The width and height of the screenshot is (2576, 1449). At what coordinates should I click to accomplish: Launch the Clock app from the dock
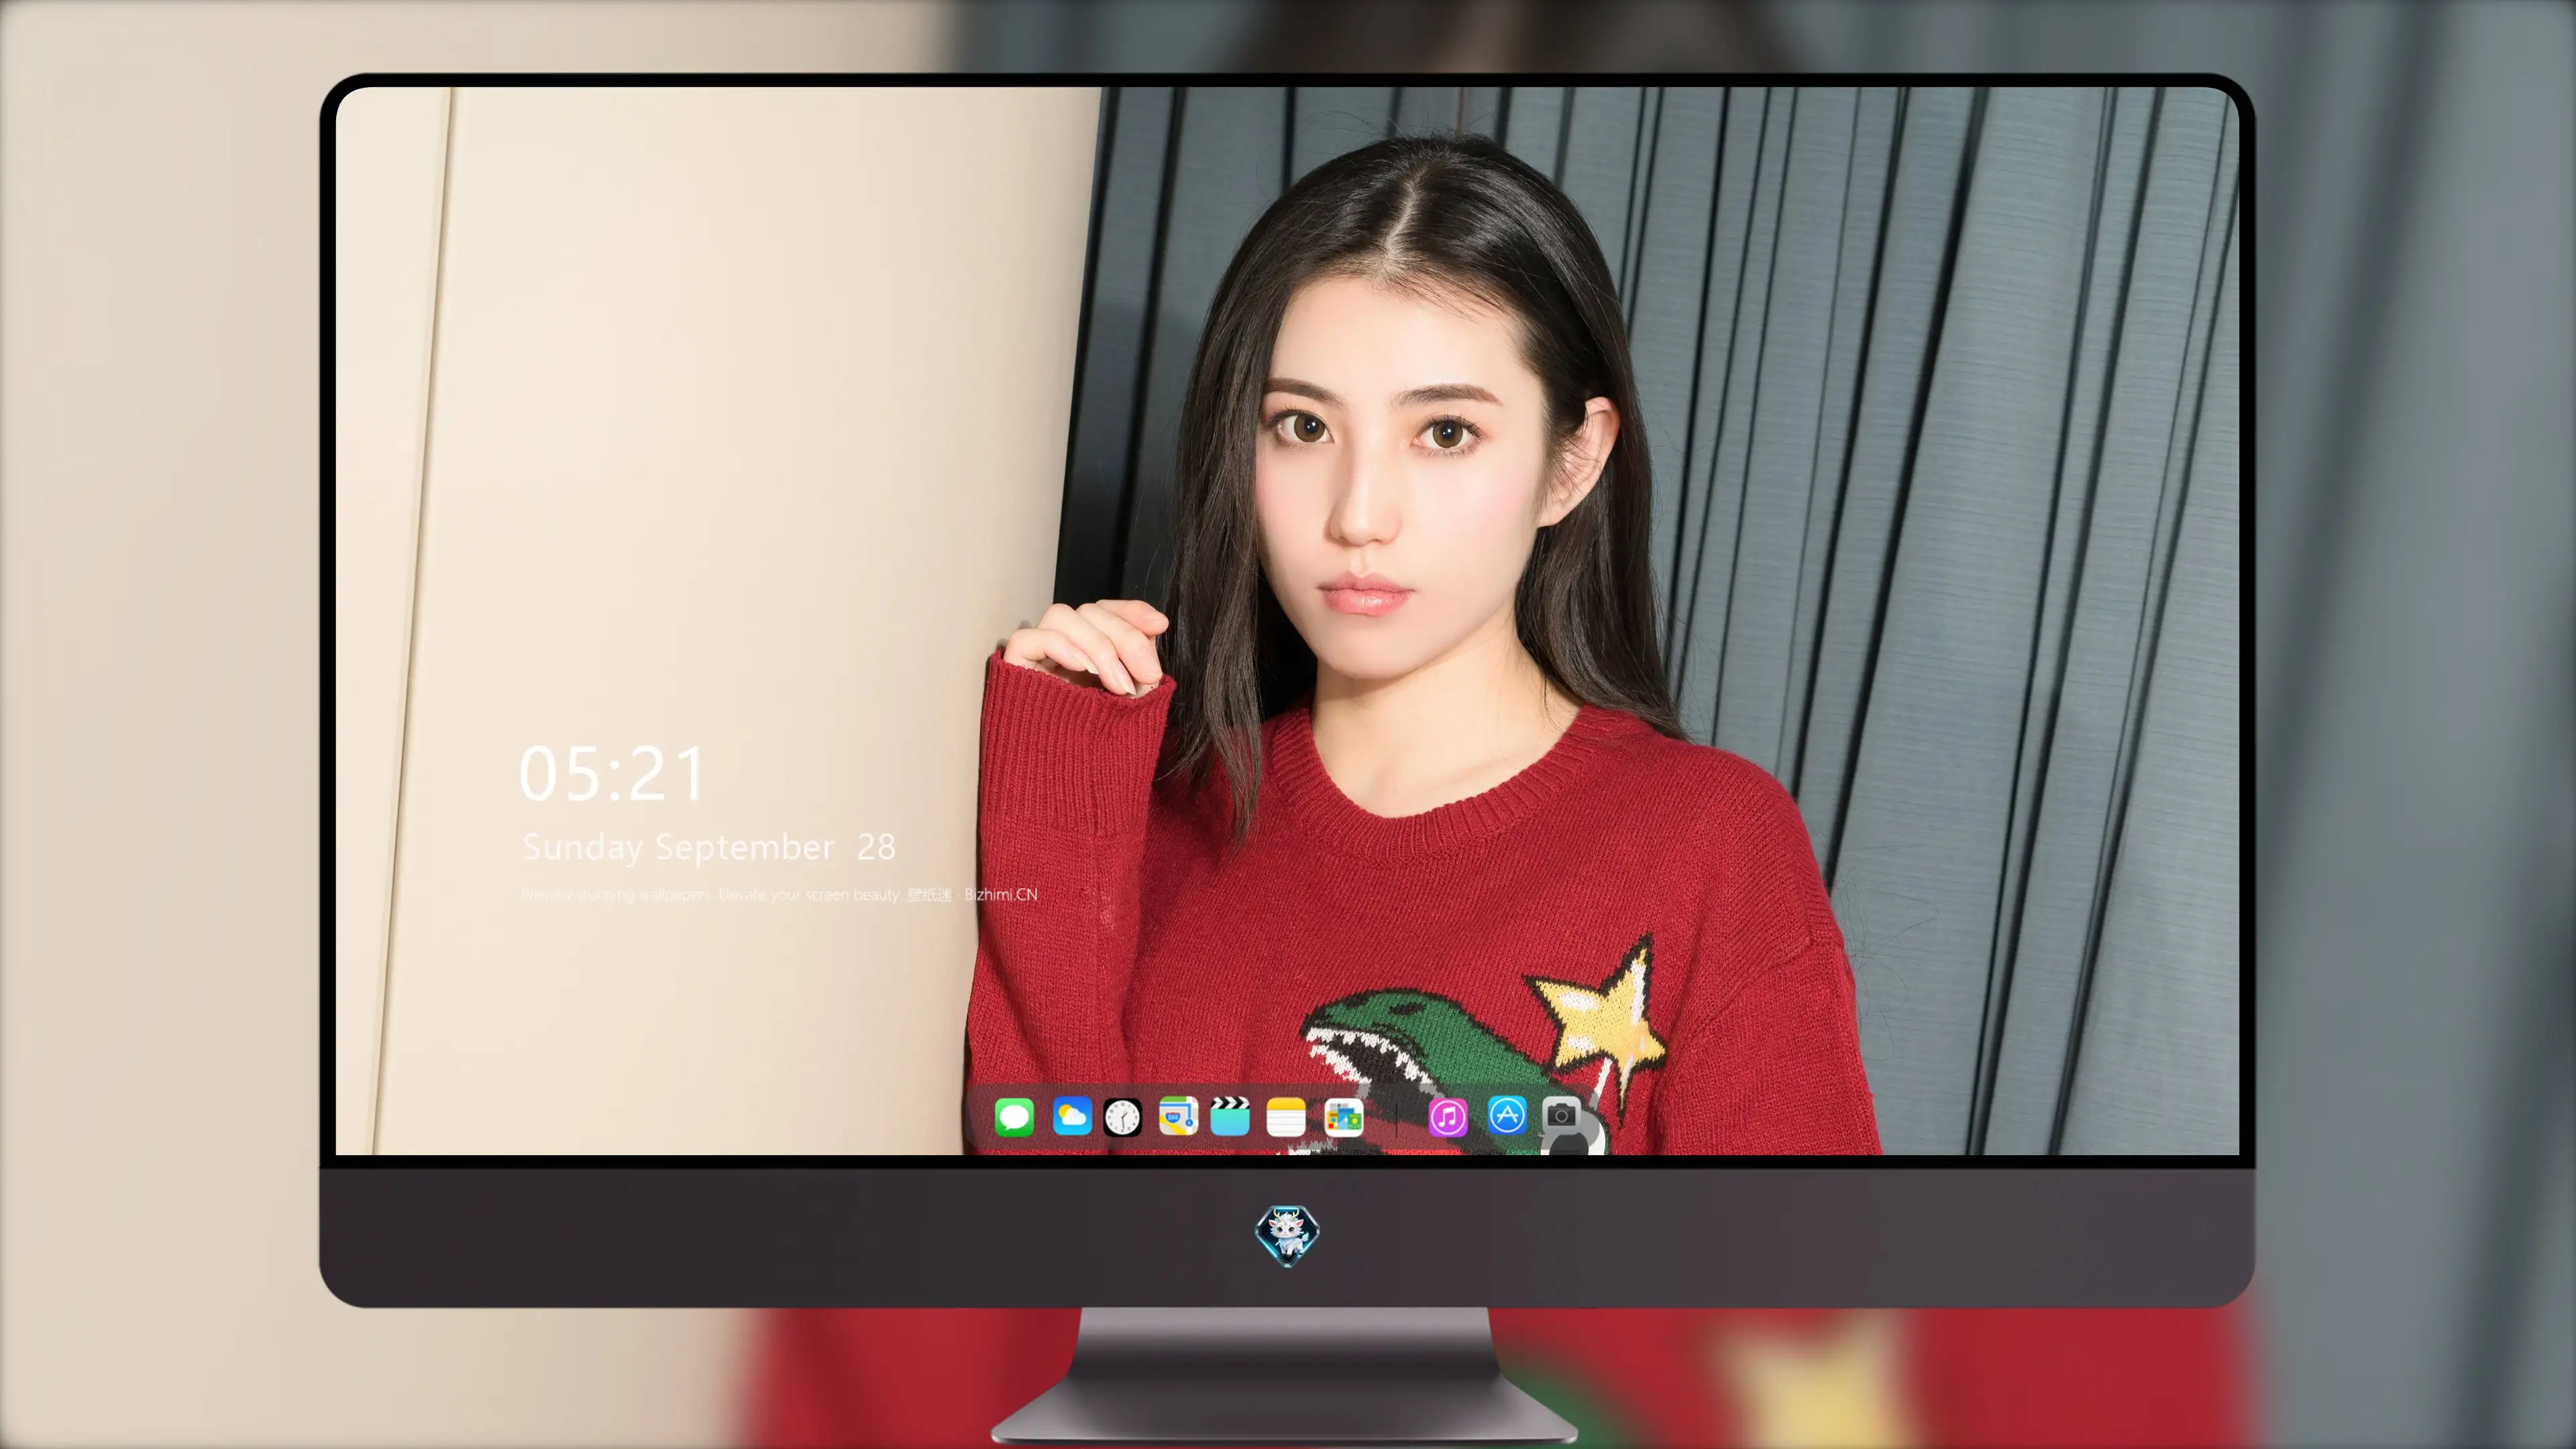pos(1122,1117)
